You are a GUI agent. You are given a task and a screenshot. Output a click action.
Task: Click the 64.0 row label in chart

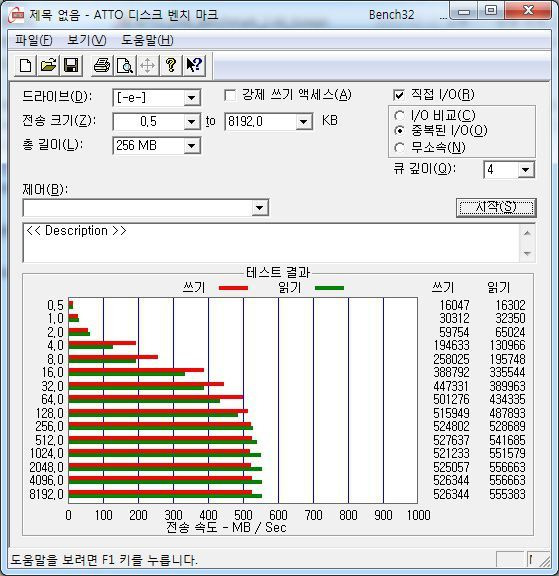point(53,399)
